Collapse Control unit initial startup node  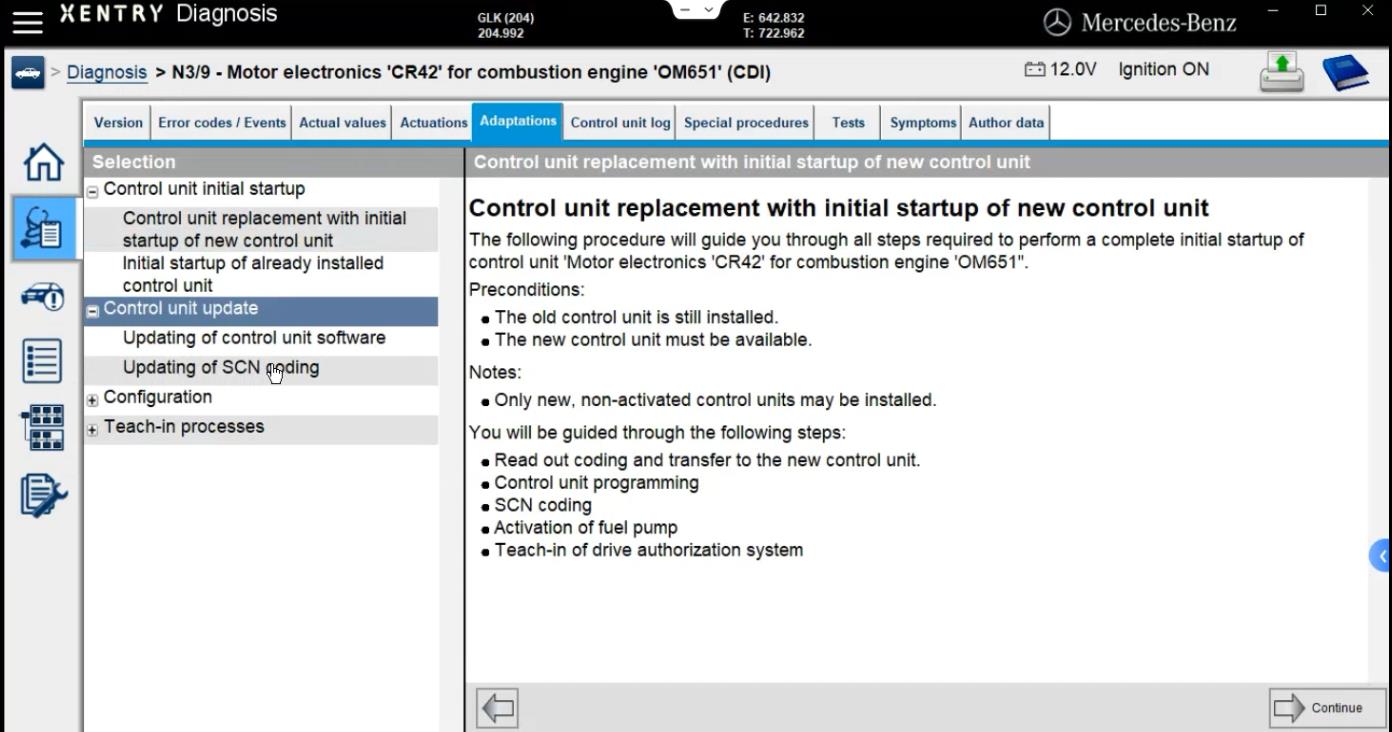pyautogui.click(x=93, y=191)
